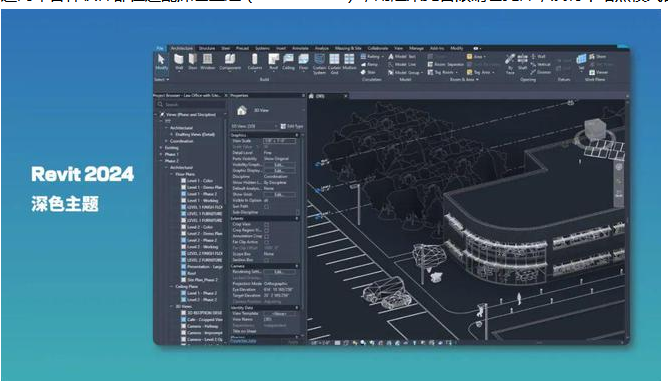Click the Edit Type button
Viewport: 668px width, 381px height.
click(292, 126)
